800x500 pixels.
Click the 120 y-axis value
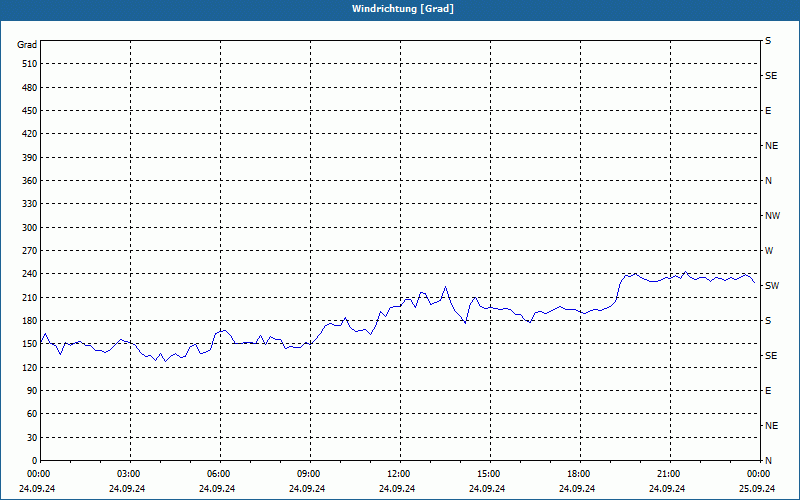(30, 367)
